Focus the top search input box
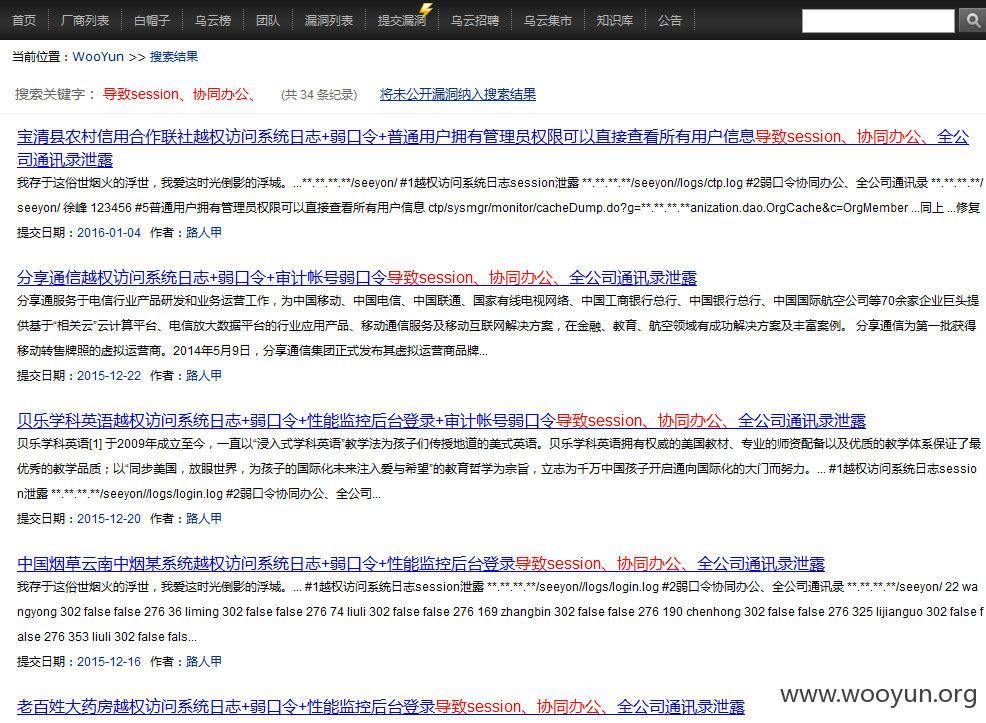986x723 pixels. click(878, 21)
